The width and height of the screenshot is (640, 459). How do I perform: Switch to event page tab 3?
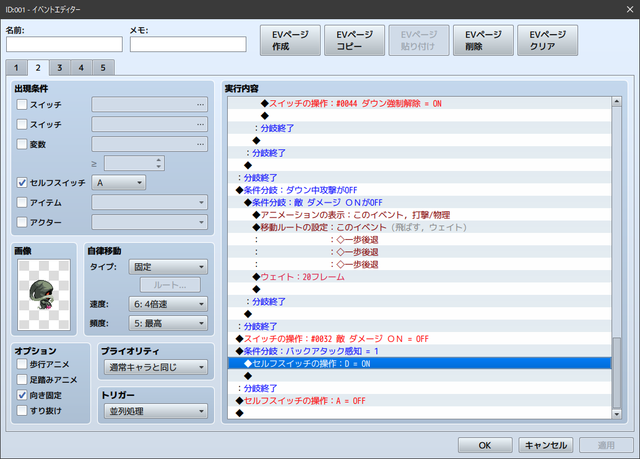(60, 68)
